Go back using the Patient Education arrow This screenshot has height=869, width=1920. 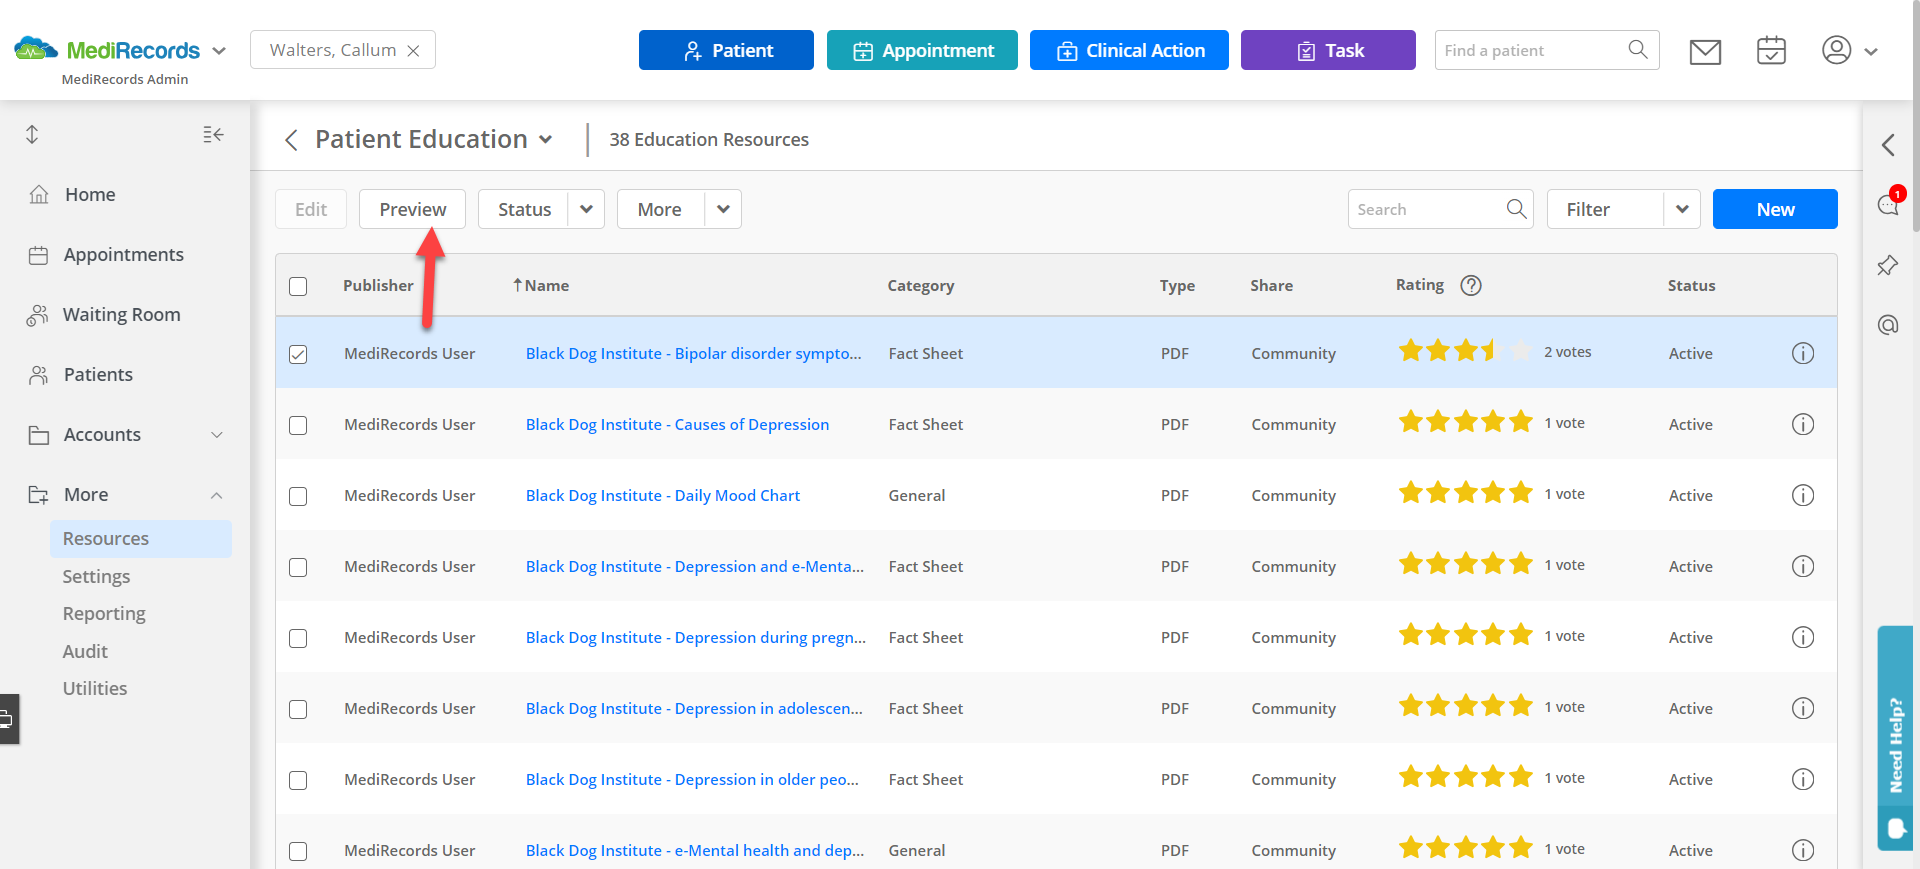click(x=291, y=140)
